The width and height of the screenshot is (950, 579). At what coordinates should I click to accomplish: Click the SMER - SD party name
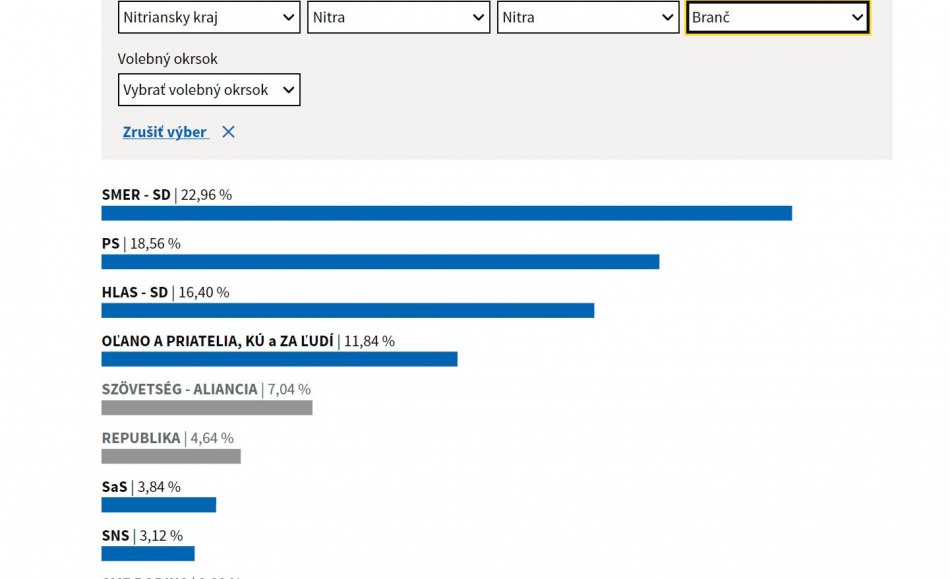coord(136,195)
